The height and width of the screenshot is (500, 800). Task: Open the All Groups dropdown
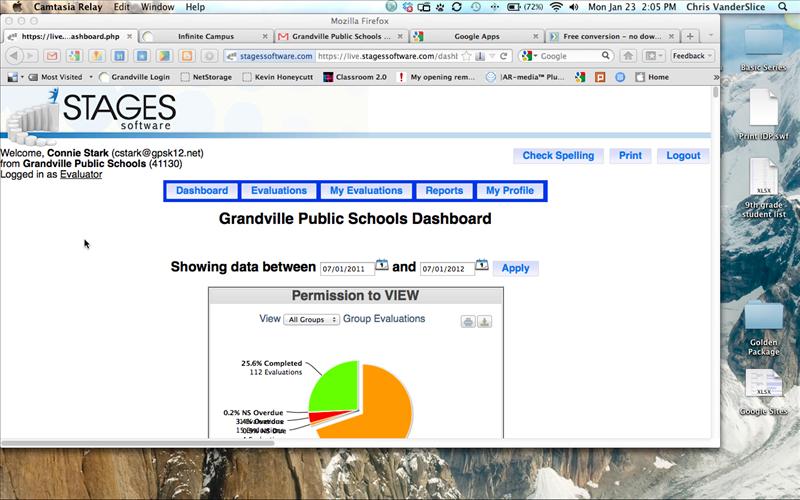(x=311, y=319)
